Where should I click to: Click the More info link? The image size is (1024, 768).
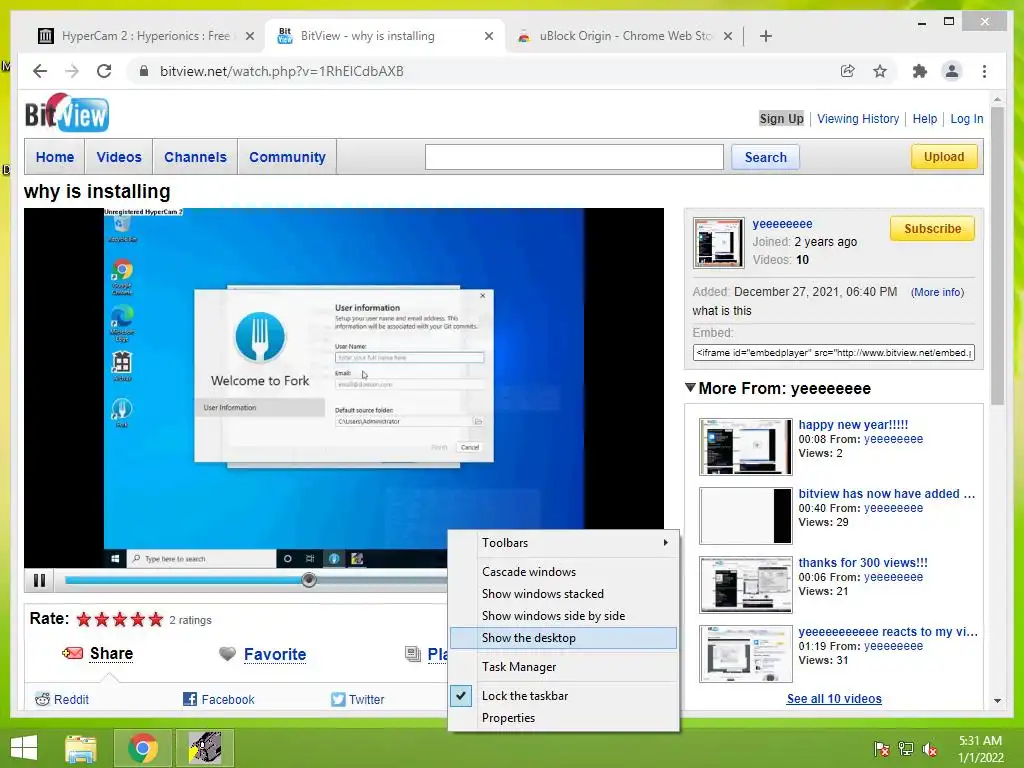point(937,292)
